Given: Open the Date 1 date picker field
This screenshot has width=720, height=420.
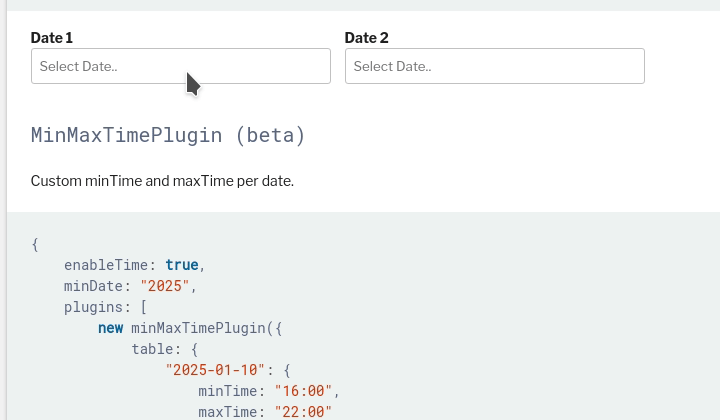Looking at the screenshot, I should [181, 66].
